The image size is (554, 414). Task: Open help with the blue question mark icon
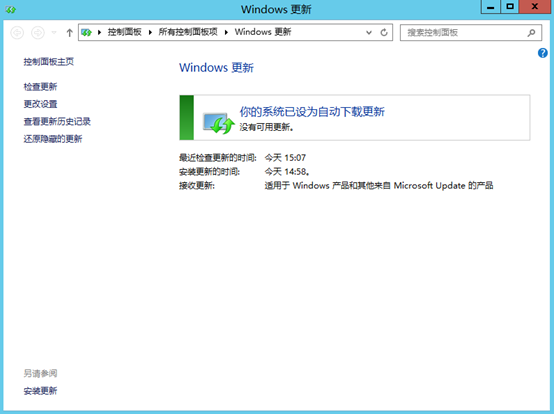click(x=543, y=53)
